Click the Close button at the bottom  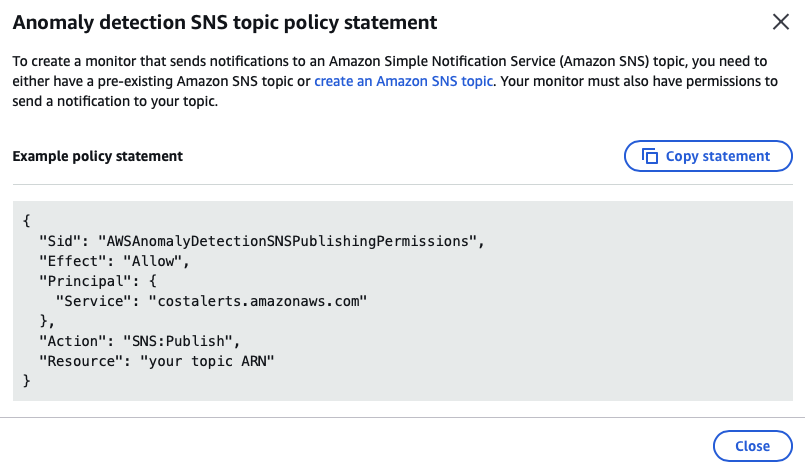tap(752, 446)
